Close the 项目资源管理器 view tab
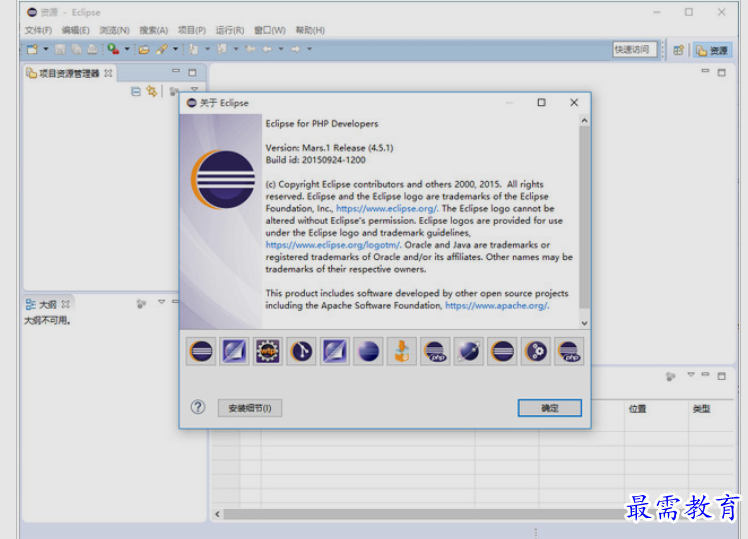The image size is (748, 539). click(x=108, y=73)
